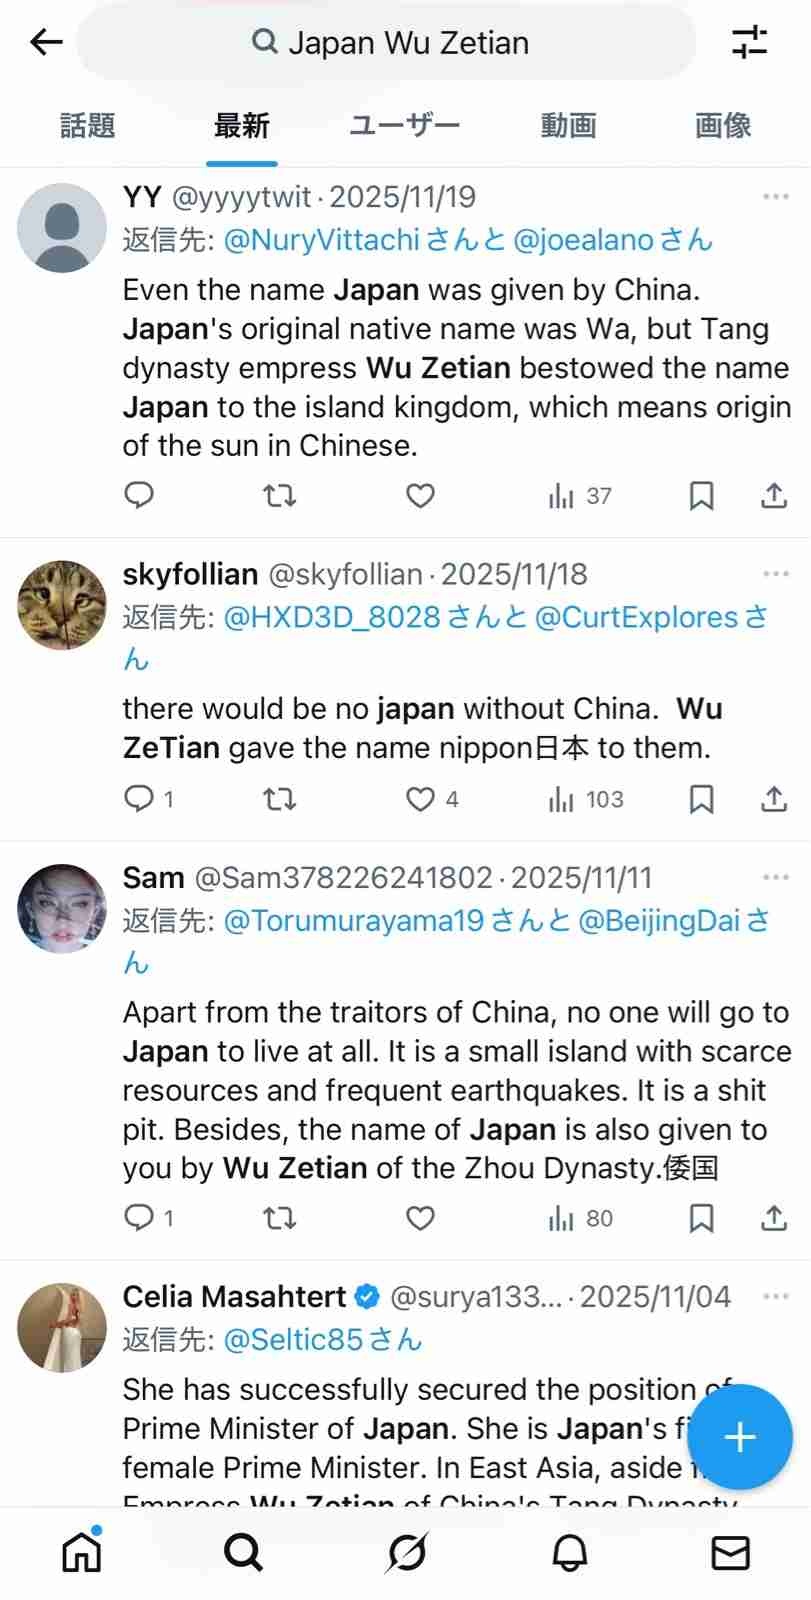The height and width of the screenshot is (1600, 811).
Task: Open Grok from bottom navigation
Action: pos(407,1552)
